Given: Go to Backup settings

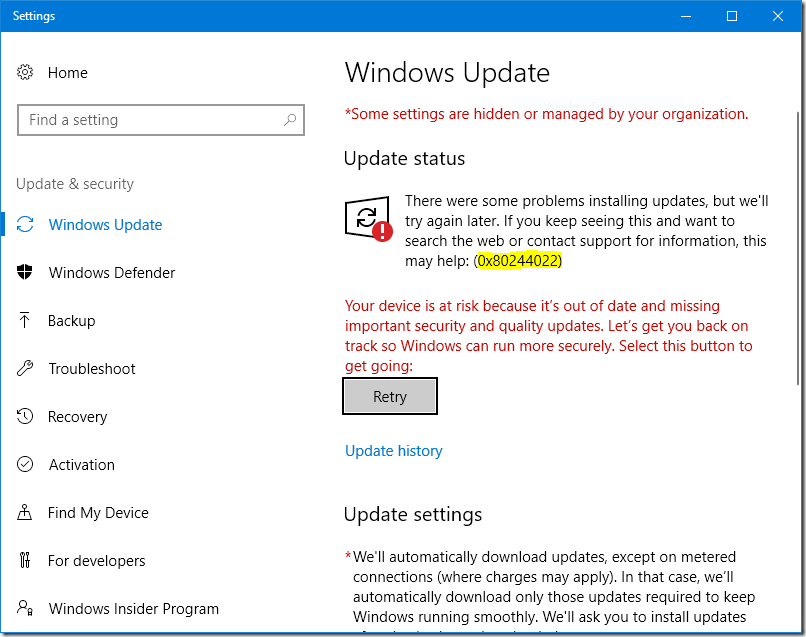Looking at the screenshot, I should tap(71, 321).
